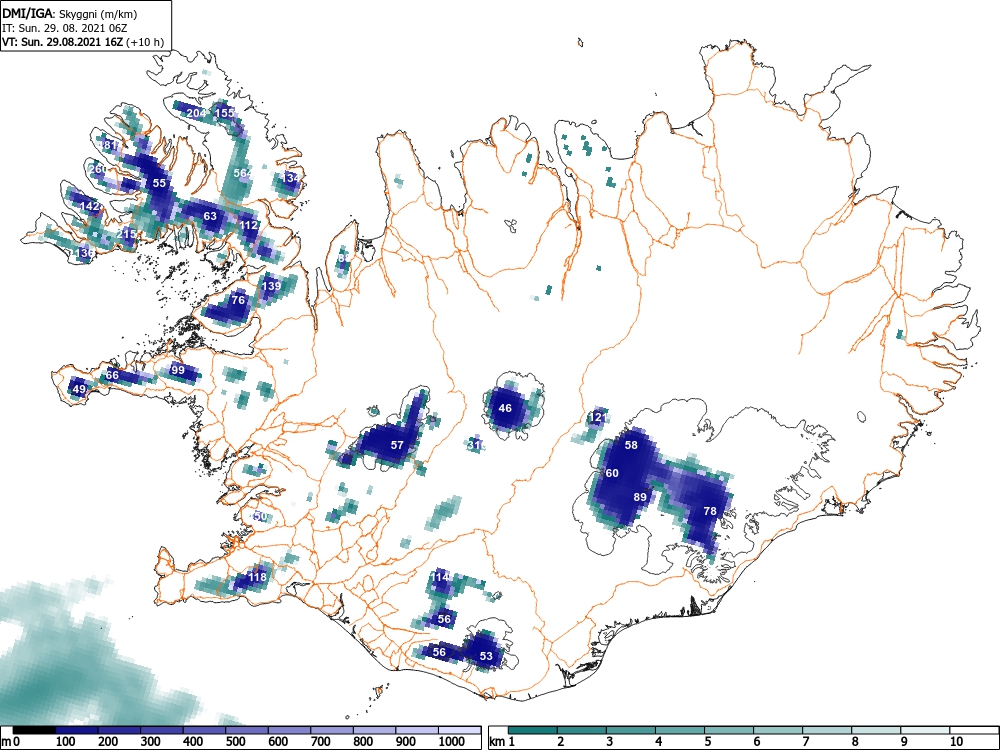The height and width of the screenshot is (750, 1000).
Task: Select the valid time line 'VT: Sun. 29.08.2021 16Z'
Action: (64, 42)
